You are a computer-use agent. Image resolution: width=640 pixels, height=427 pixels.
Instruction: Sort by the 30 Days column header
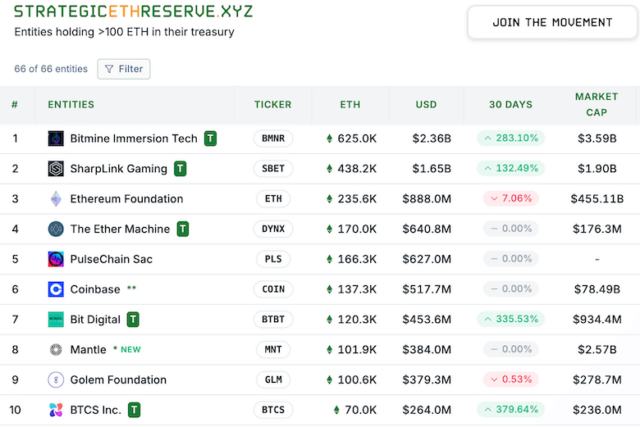(511, 105)
